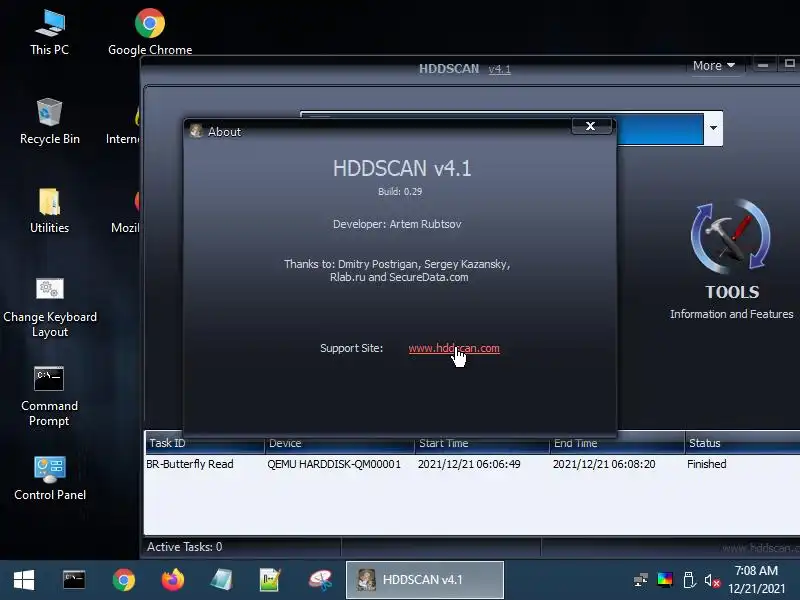Launch Chrome from the taskbar
The height and width of the screenshot is (600, 800).
pos(123,580)
